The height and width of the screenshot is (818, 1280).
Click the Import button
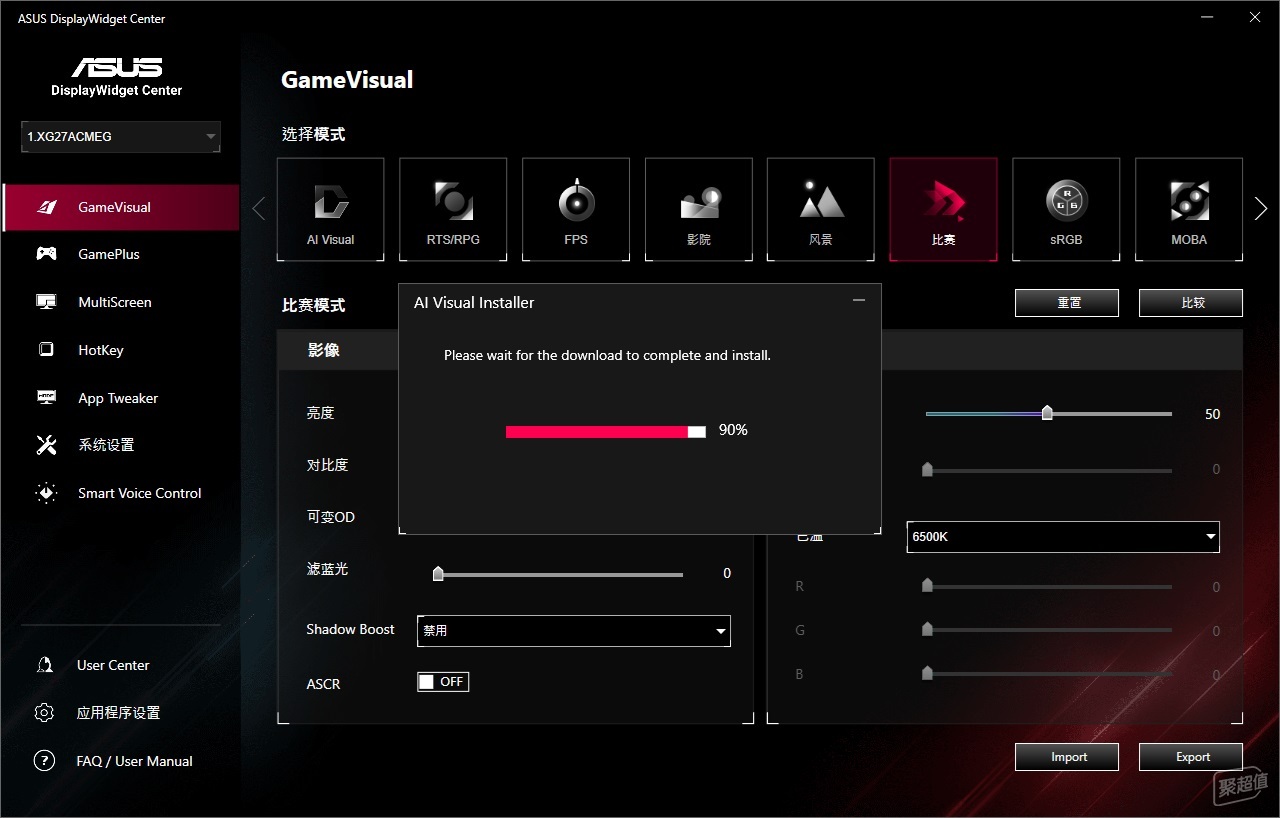1067,757
